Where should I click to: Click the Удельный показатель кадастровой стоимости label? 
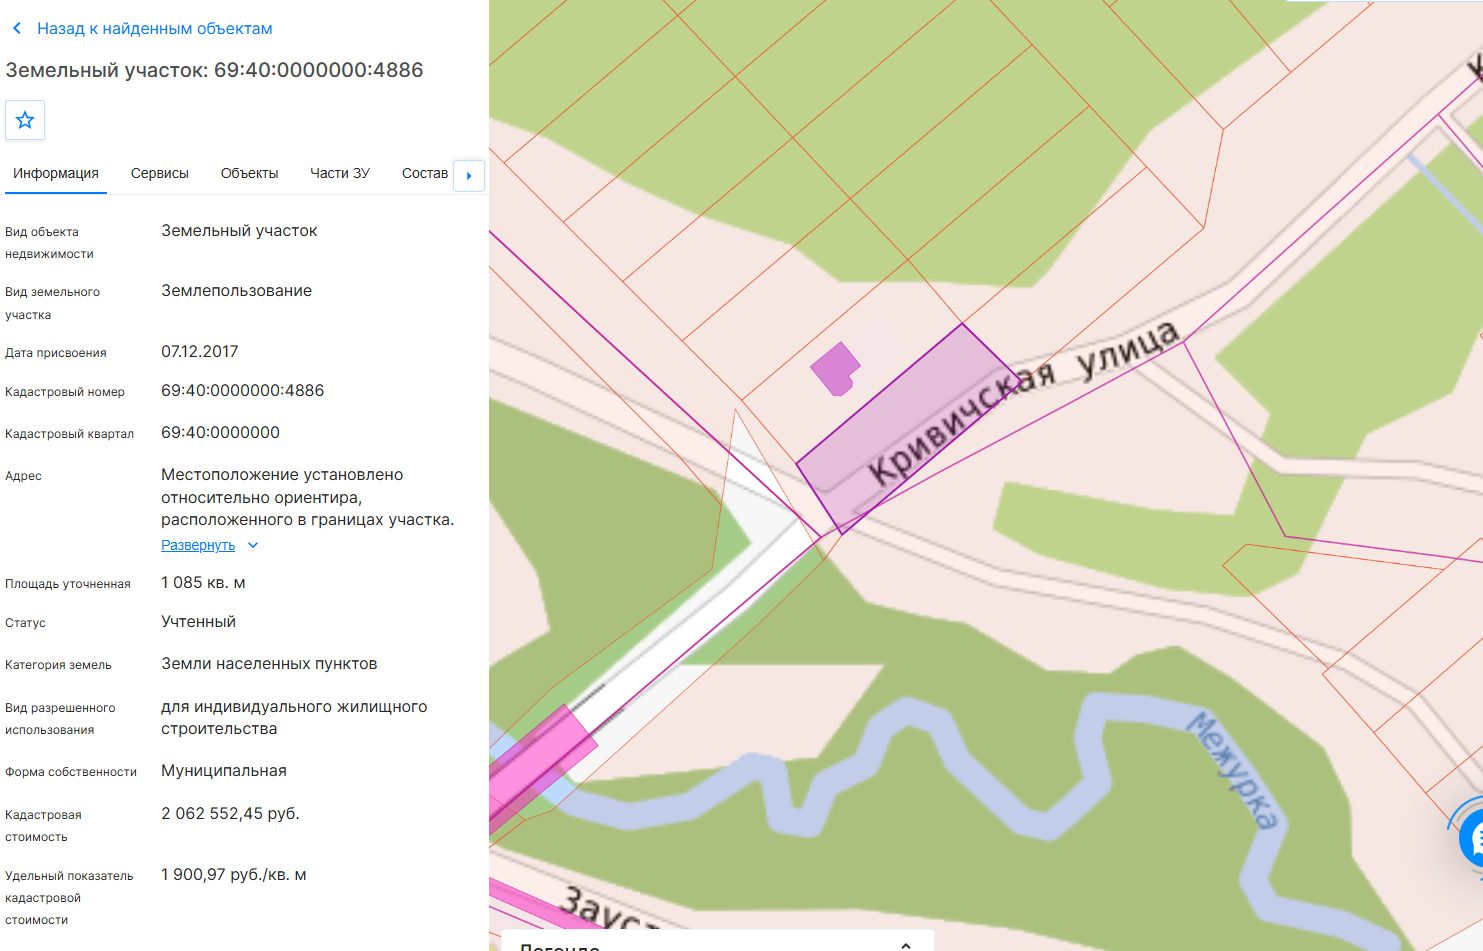pos(69,898)
